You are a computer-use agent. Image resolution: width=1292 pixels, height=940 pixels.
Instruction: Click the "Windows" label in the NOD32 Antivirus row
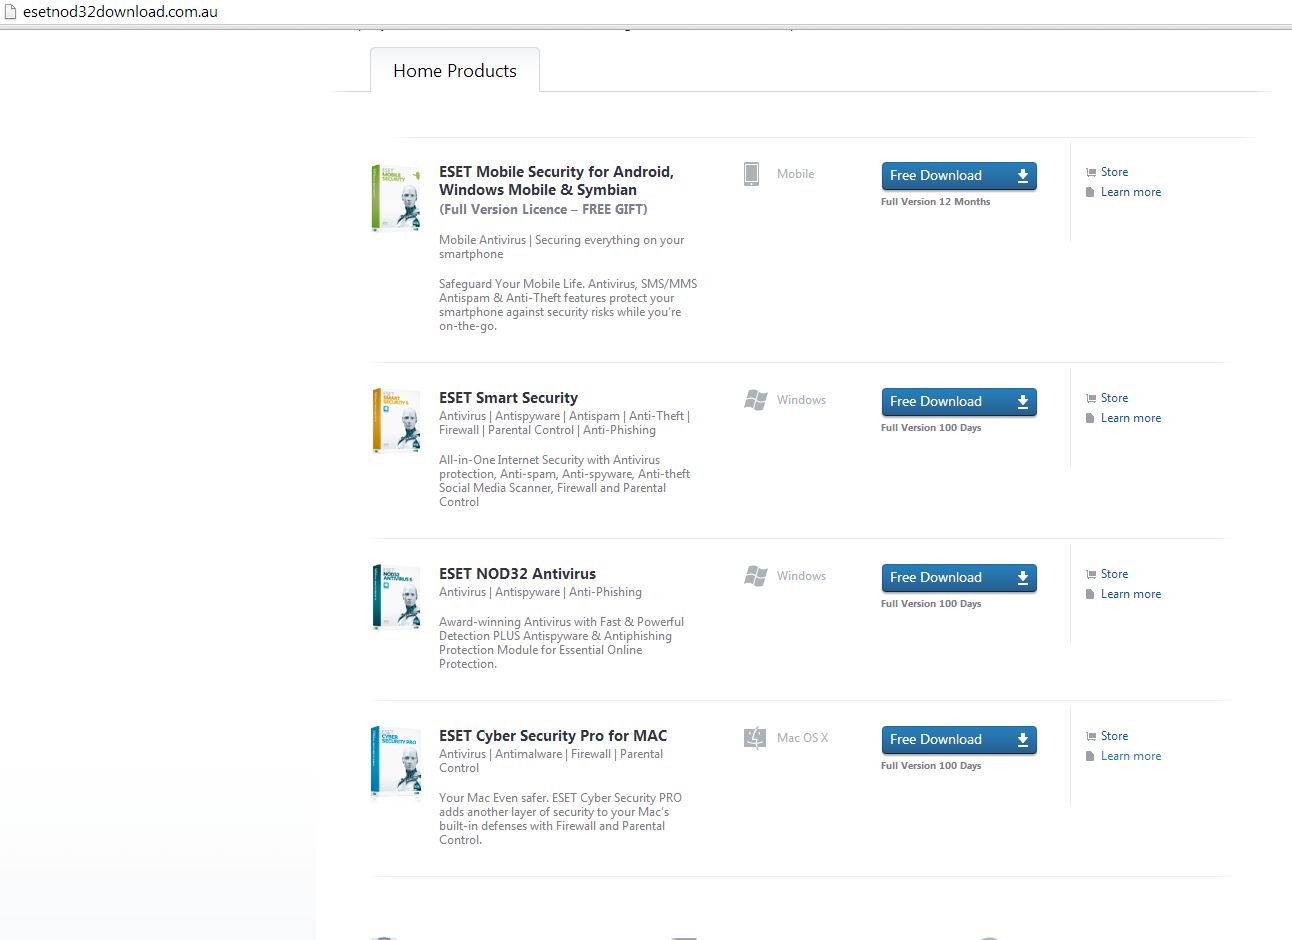pos(801,576)
